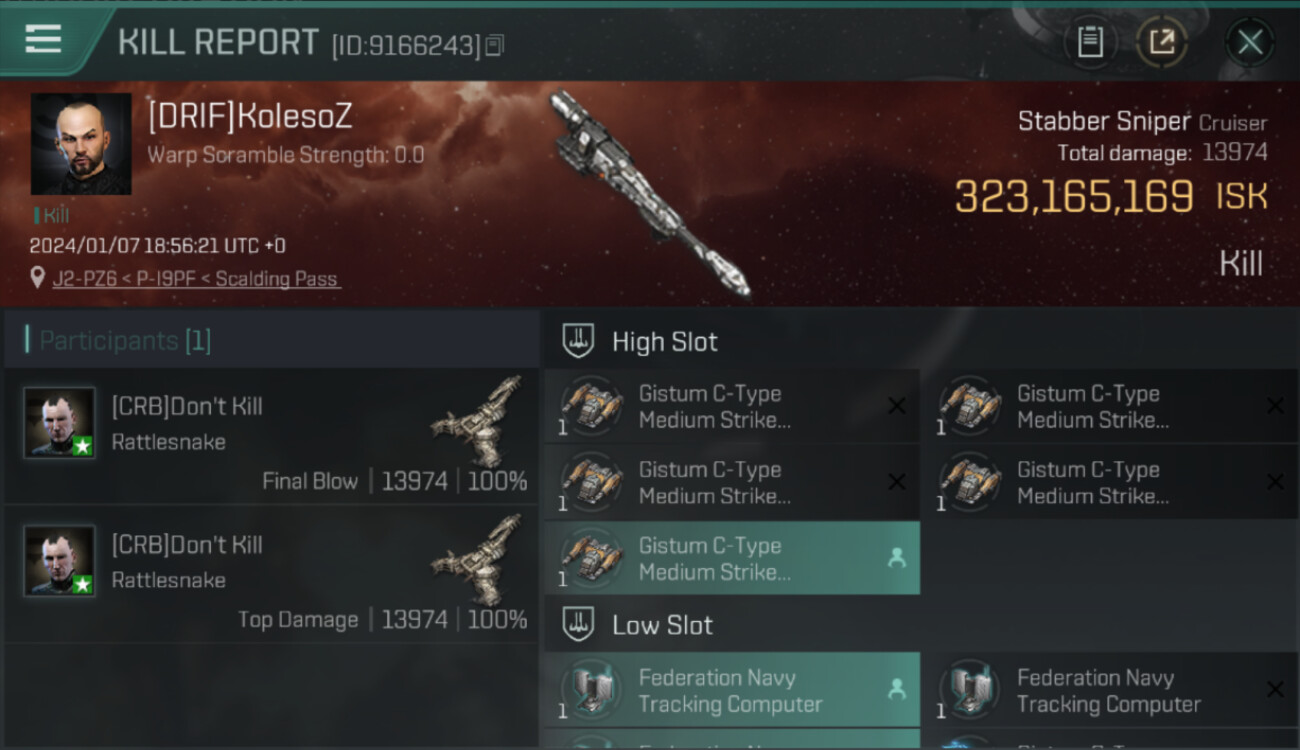The image size is (1300, 750).
Task: Copy the kill report ID
Action: click(x=495, y=45)
